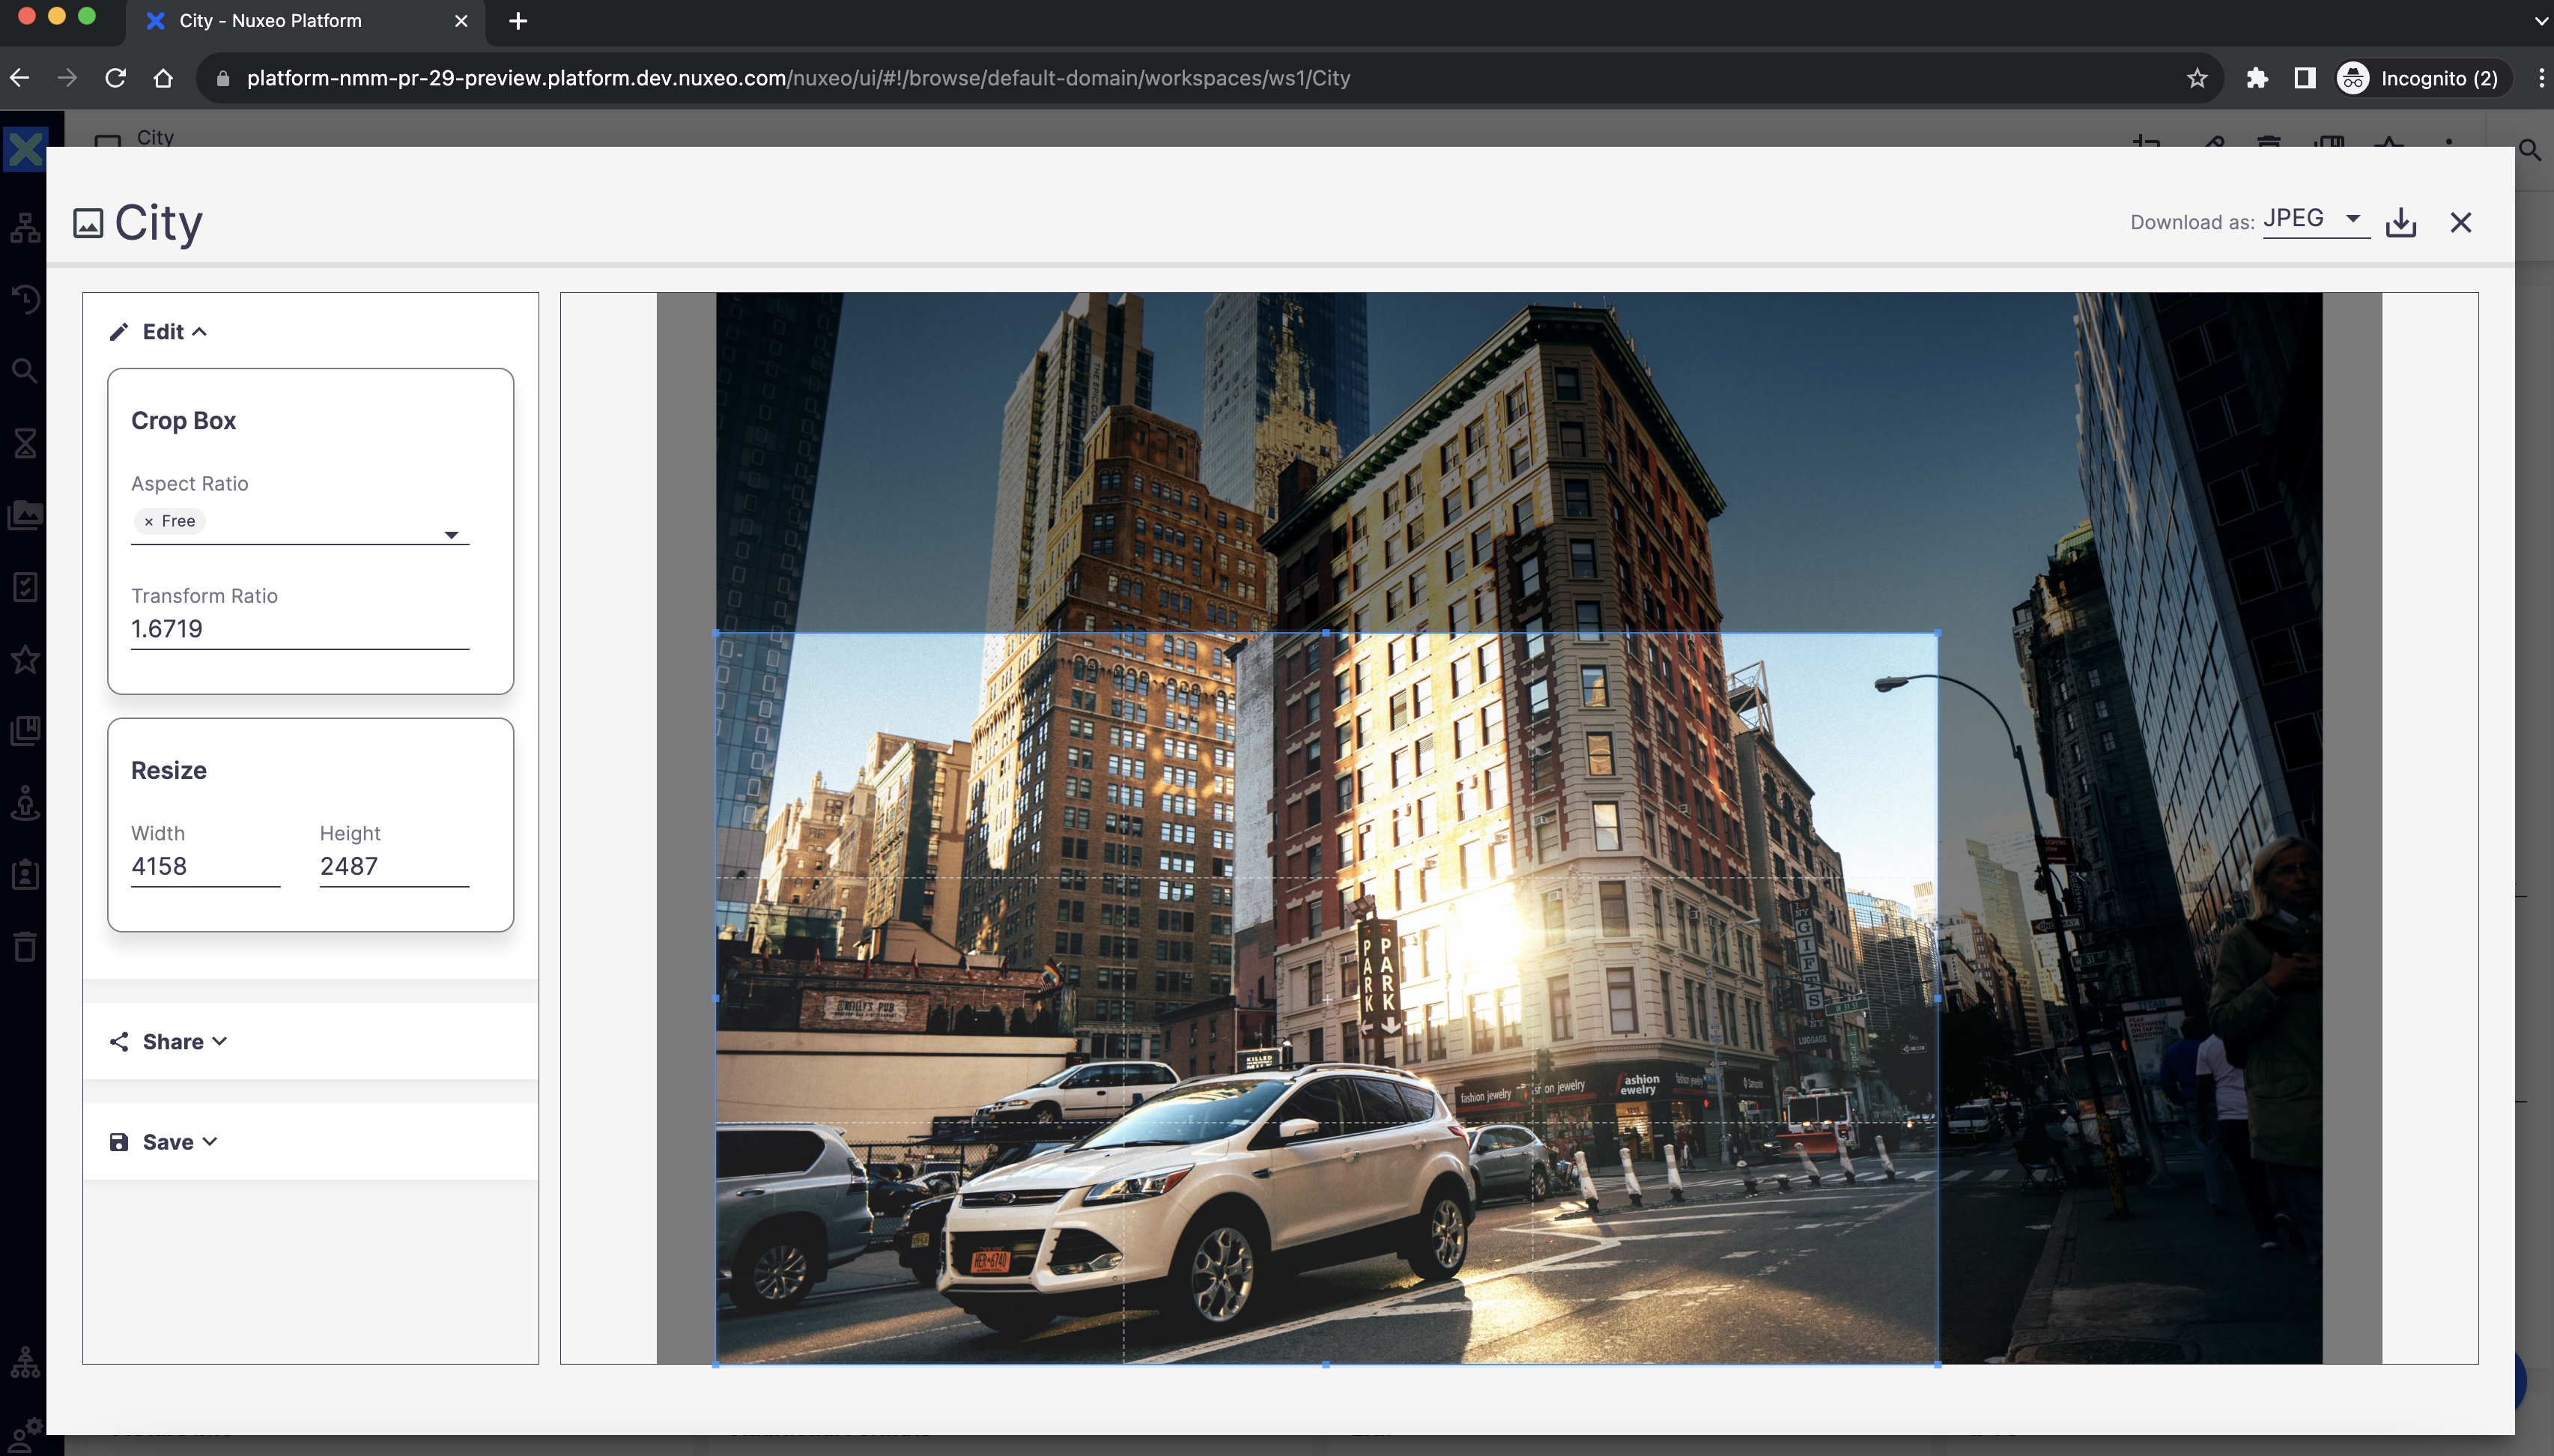
Task: Open the browser extensions puzzle icon
Action: click(x=2256, y=78)
